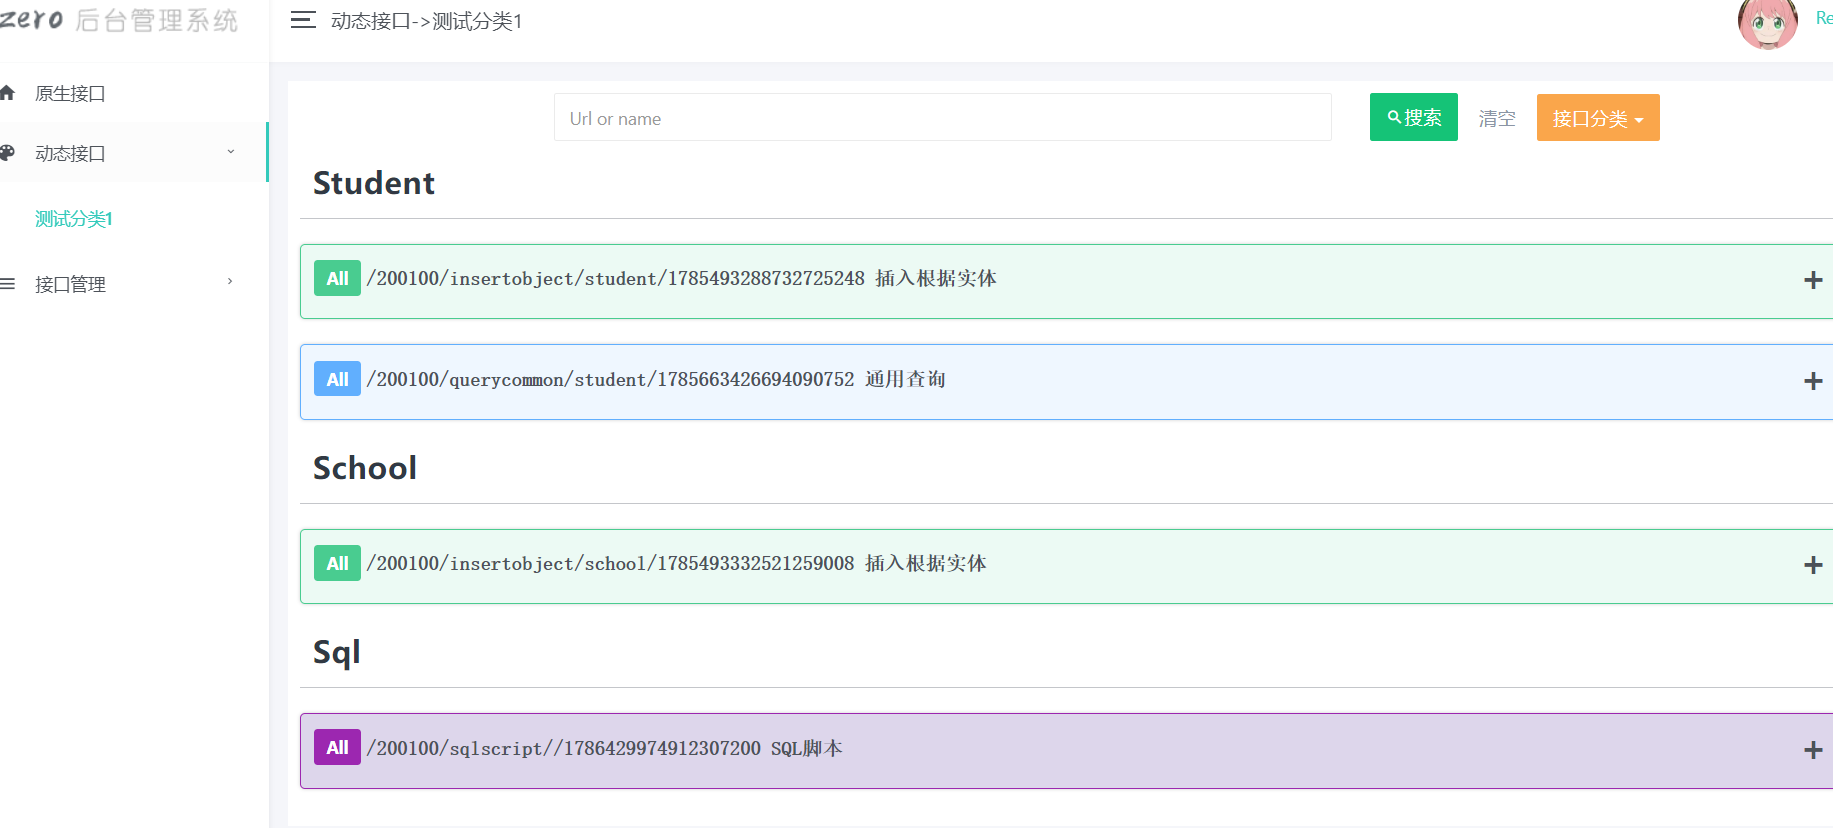The height and width of the screenshot is (828, 1833).
Task: Click the 动态接口->测试分类1 breadcrumb title
Action: [x=427, y=21]
